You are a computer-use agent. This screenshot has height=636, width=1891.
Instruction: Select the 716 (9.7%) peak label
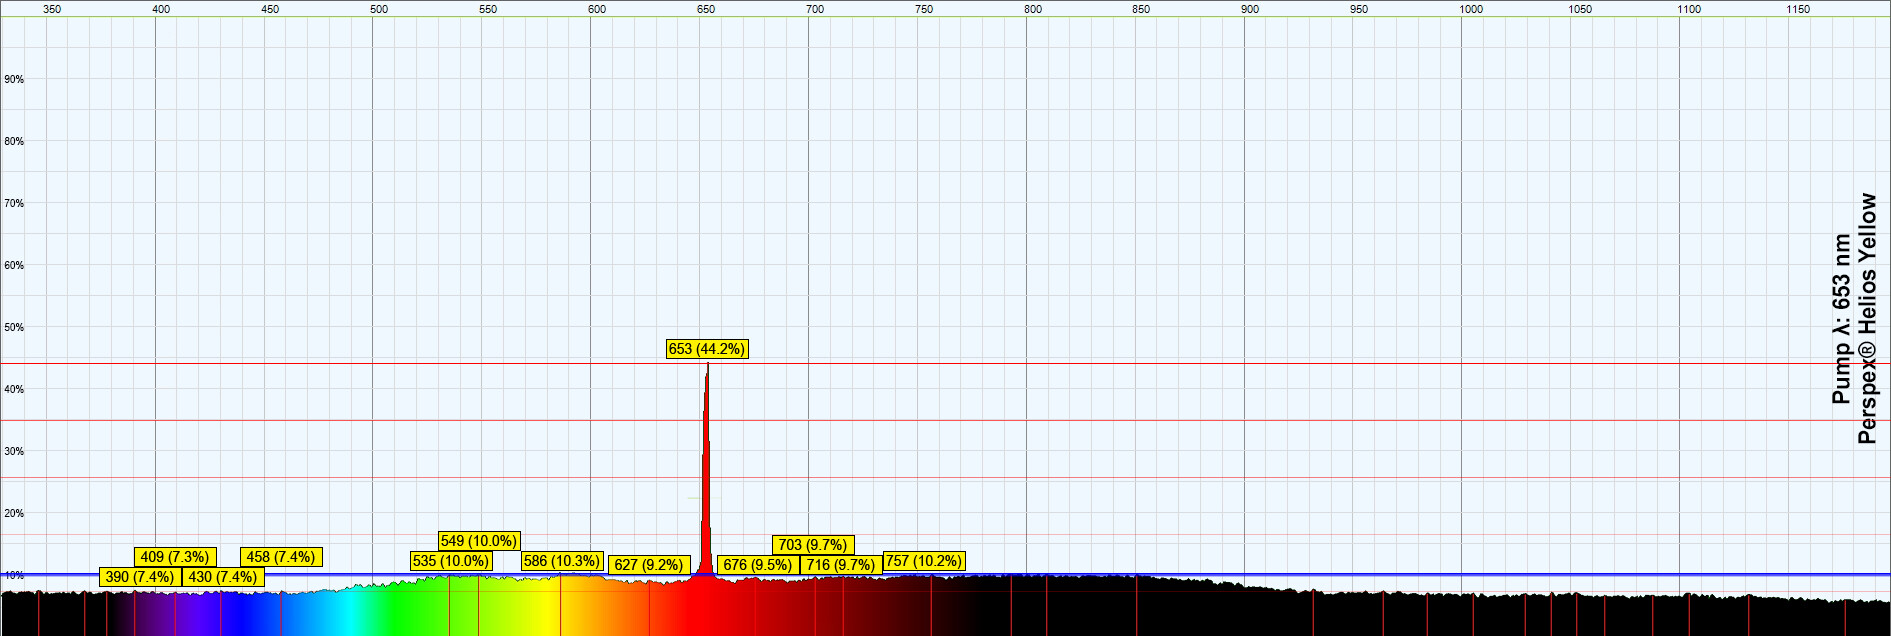[x=841, y=565]
